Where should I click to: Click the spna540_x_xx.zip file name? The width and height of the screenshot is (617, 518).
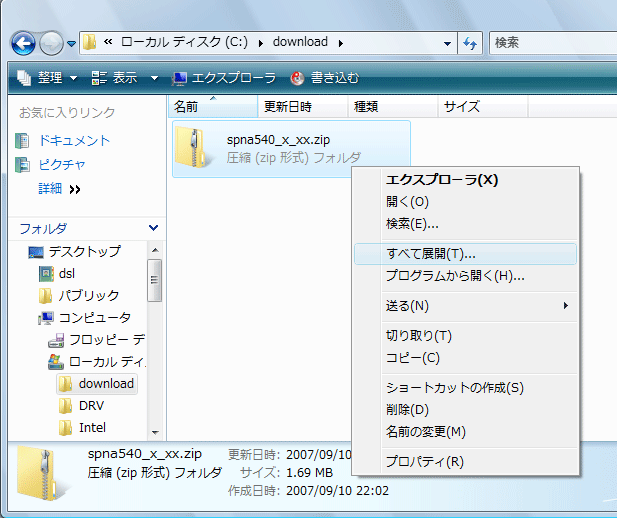278,140
